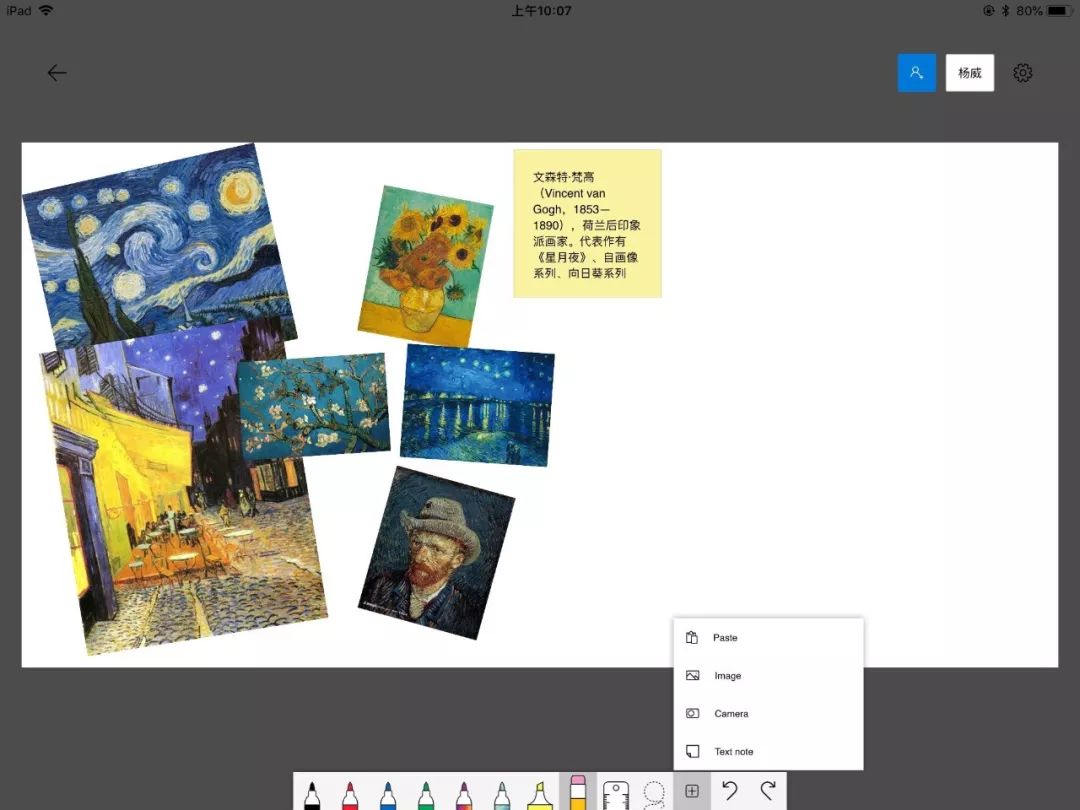
Task: Open the blue invite people button
Action: [x=916, y=72]
